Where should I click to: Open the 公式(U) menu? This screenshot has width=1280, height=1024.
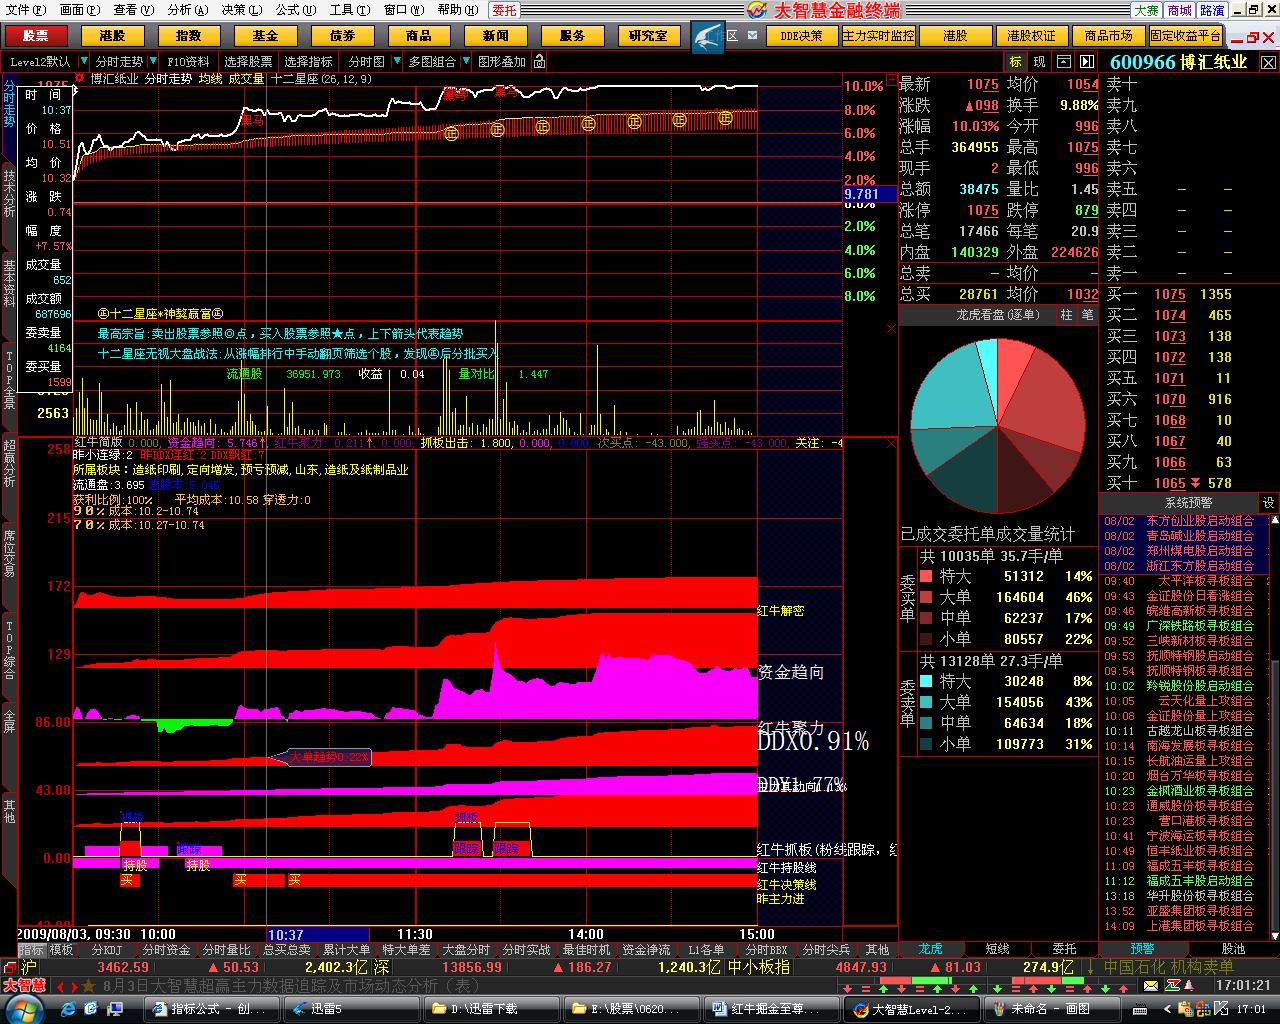pos(296,10)
